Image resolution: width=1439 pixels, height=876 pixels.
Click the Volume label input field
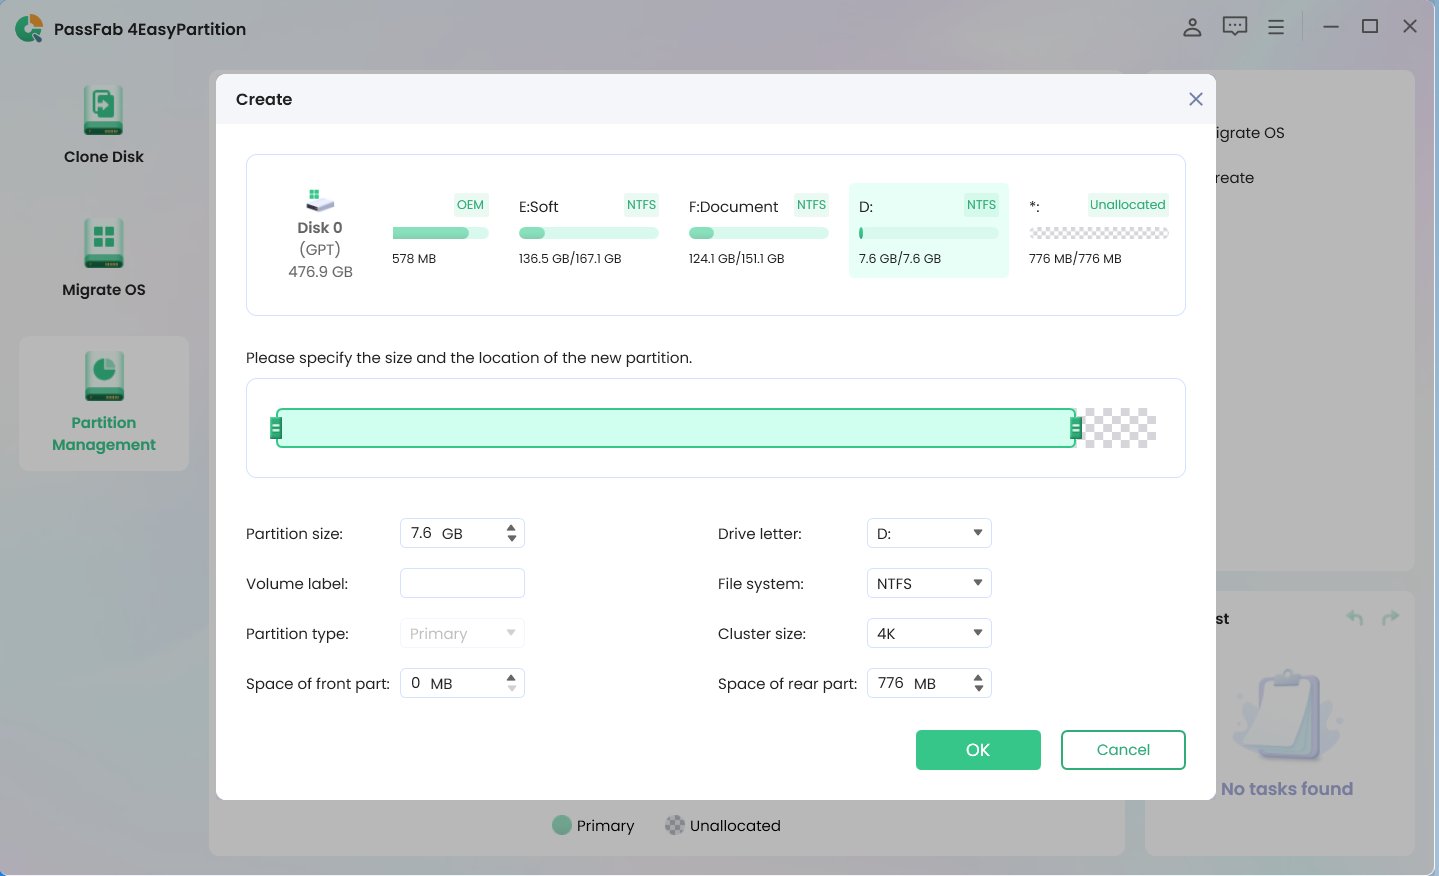(x=462, y=583)
